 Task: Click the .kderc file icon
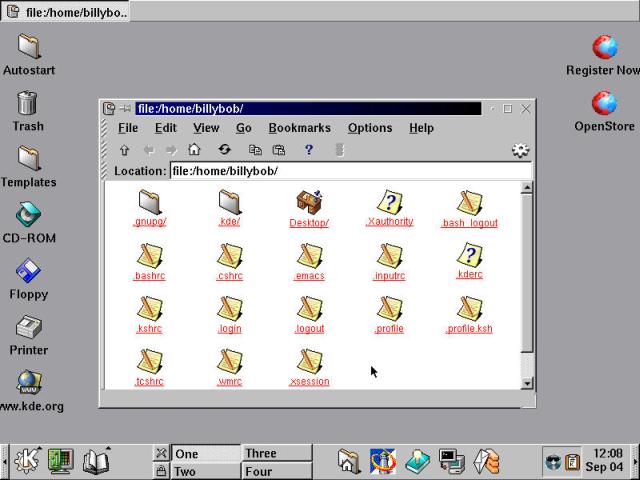point(469,255)
